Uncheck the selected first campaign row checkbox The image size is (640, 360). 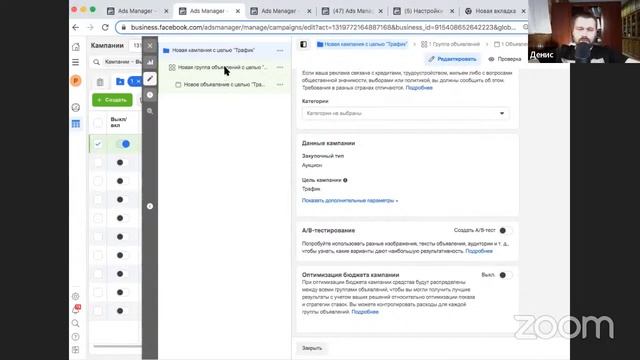click(98, 144)
